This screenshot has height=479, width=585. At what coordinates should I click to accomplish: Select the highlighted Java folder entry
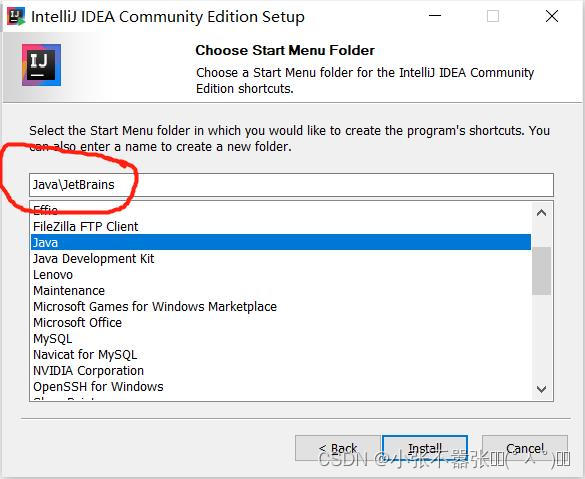point(281,242)
